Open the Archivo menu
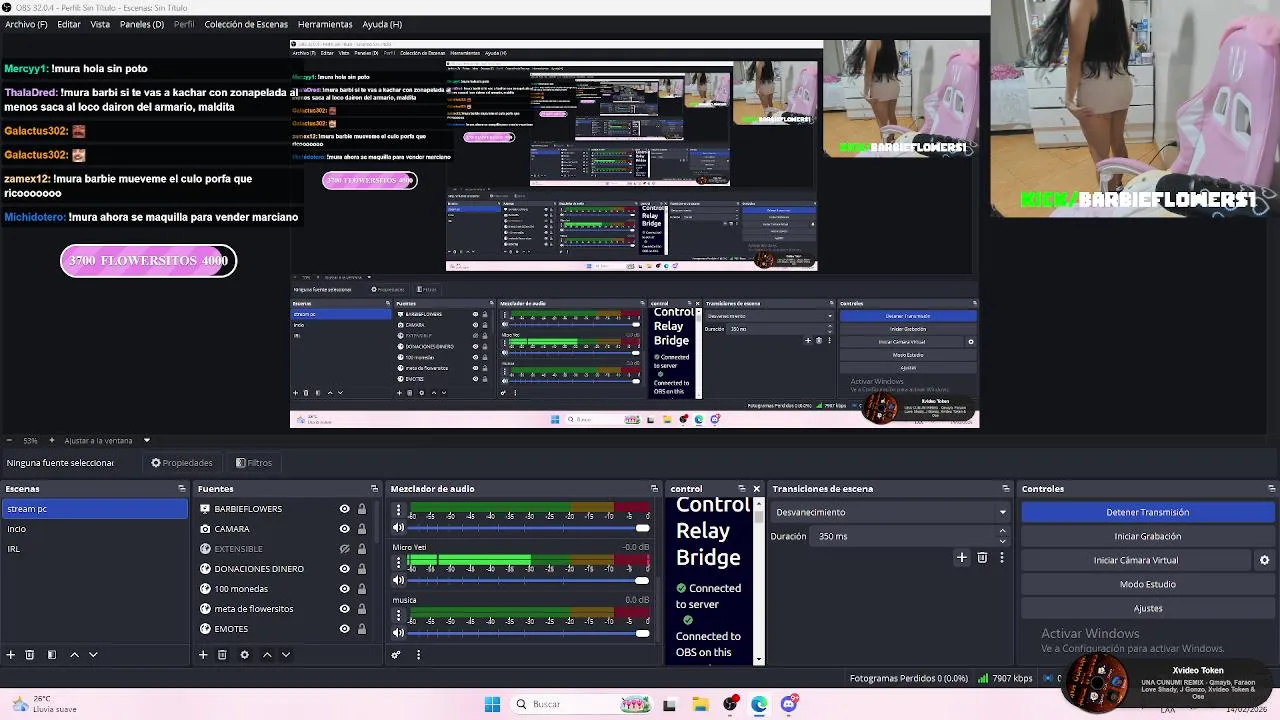 click(x=26, y=24)
